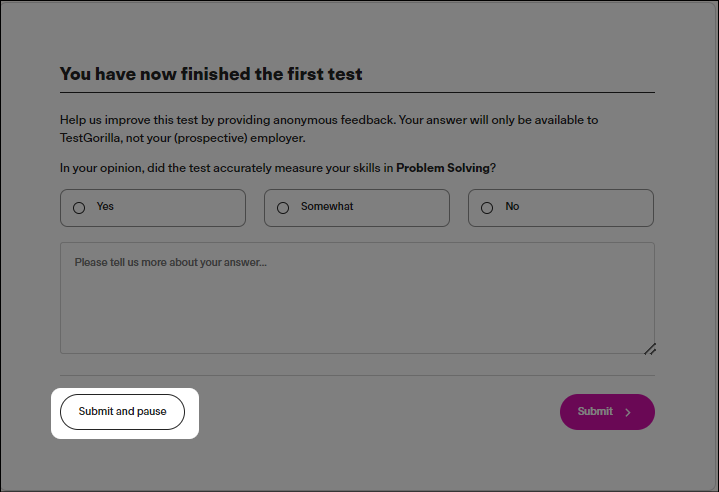The image size is (719, 492).
Task: Select the No radio circle
Action: pos(487,208)
